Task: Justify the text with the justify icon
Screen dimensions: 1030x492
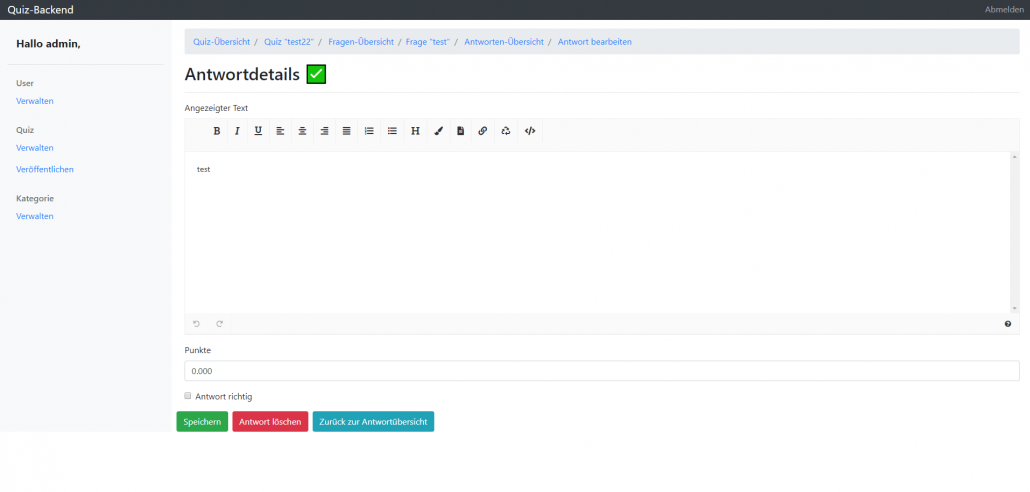Action: 346,131
